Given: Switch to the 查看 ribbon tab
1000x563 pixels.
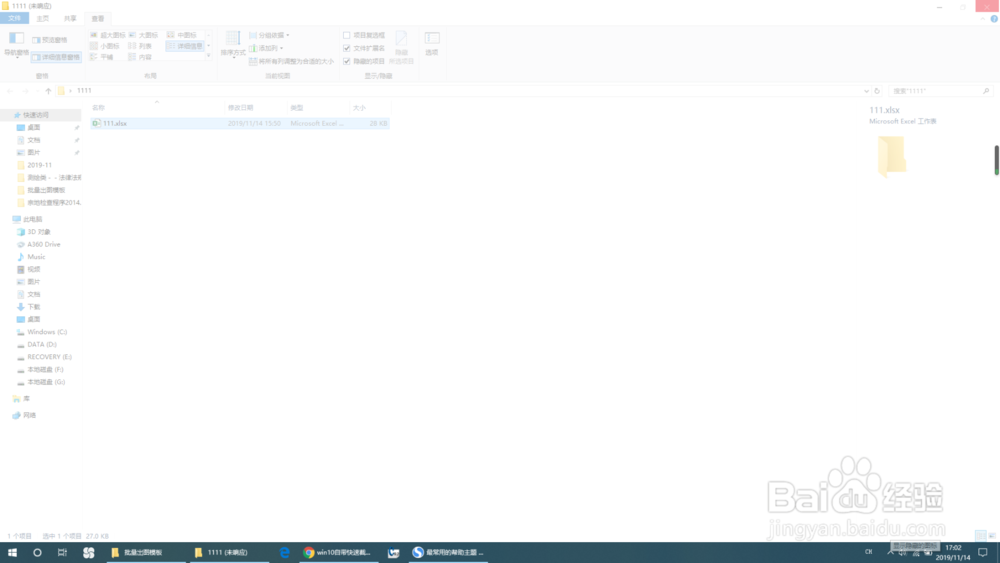Looking at the screenshot, I should tap(98, 18).
